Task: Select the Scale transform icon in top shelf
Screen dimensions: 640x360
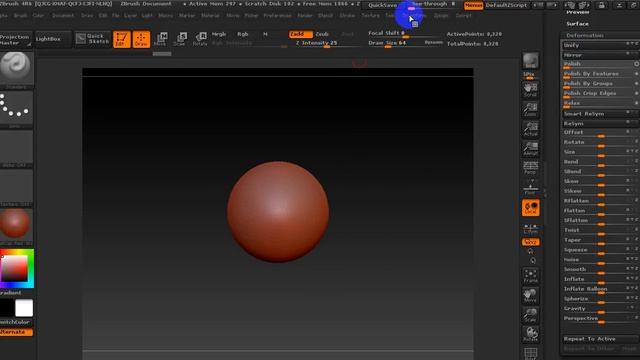Action: [x=180, y=39]
